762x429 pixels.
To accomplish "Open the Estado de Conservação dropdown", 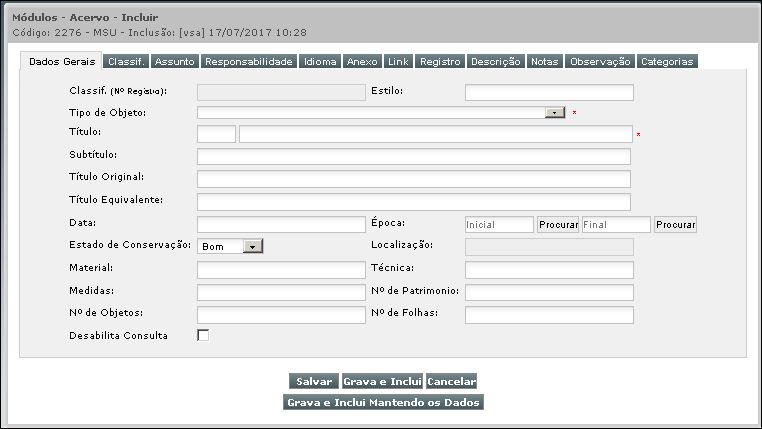I will (x=252, y=246).
